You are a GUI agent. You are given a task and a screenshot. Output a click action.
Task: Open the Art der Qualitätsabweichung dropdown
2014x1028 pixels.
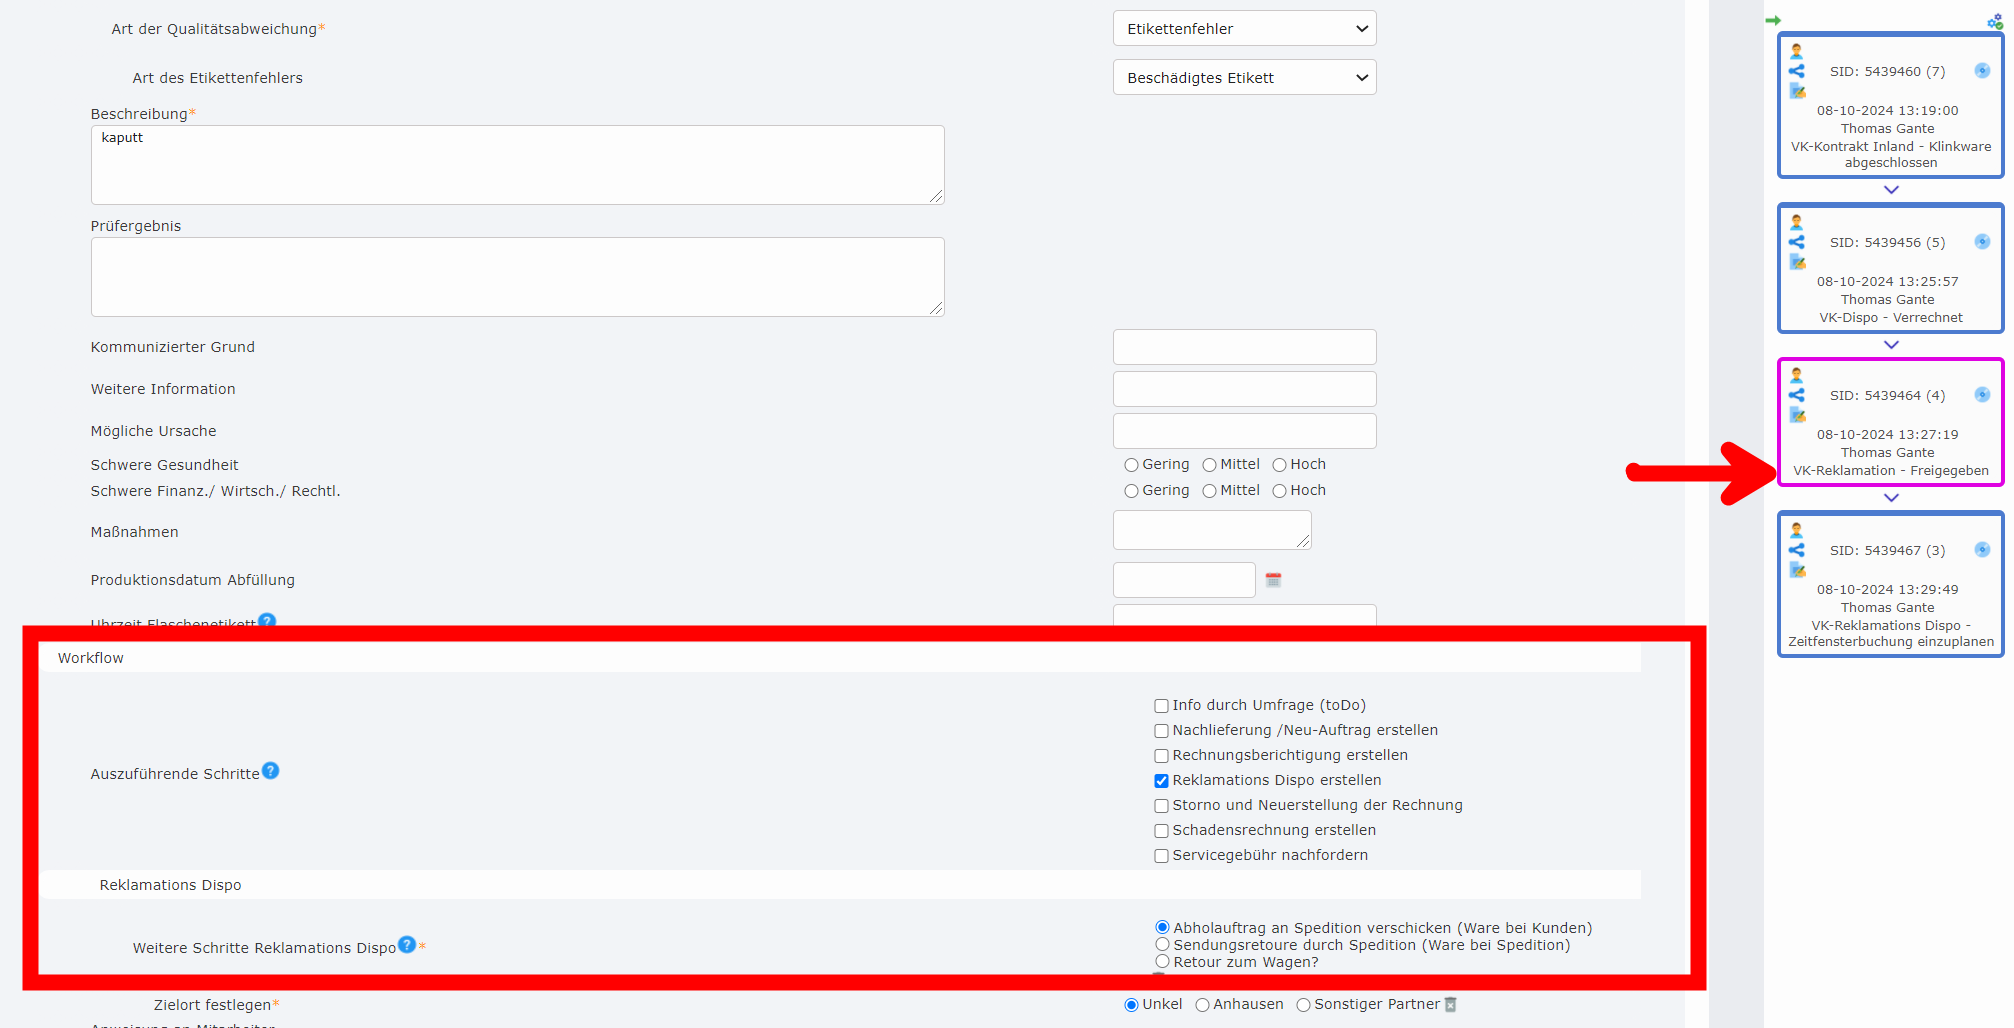1244,29
